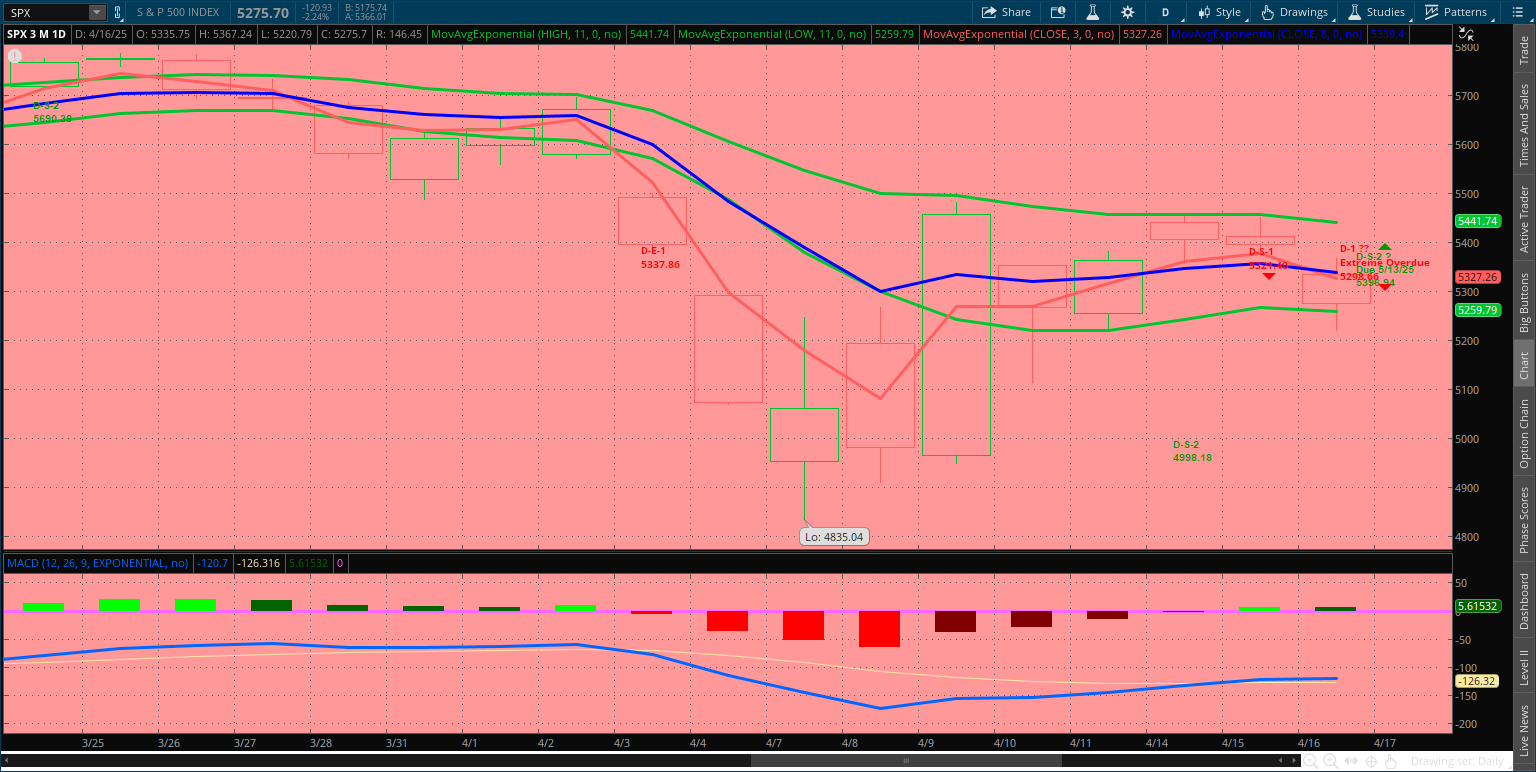Click the round info marker at chart top-left
Image resolution: width=1536 pixels, height=772 pixels.
(14, 57)
